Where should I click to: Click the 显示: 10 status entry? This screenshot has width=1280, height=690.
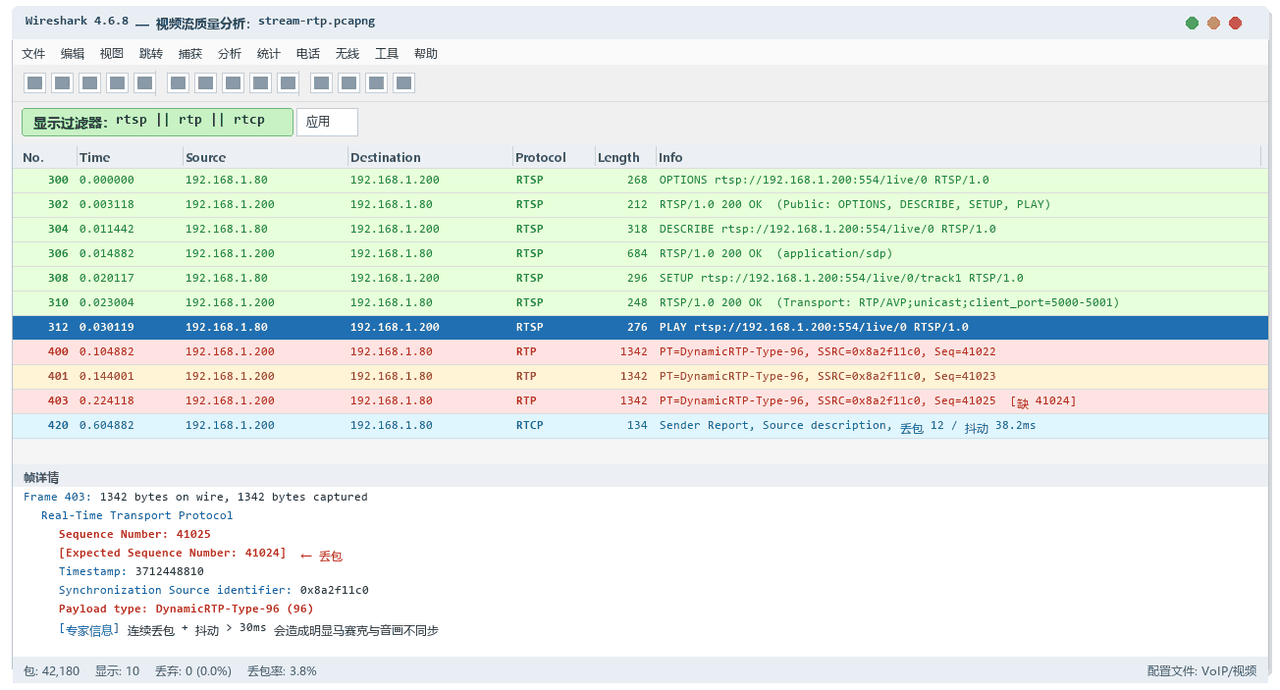coord(117,671)
